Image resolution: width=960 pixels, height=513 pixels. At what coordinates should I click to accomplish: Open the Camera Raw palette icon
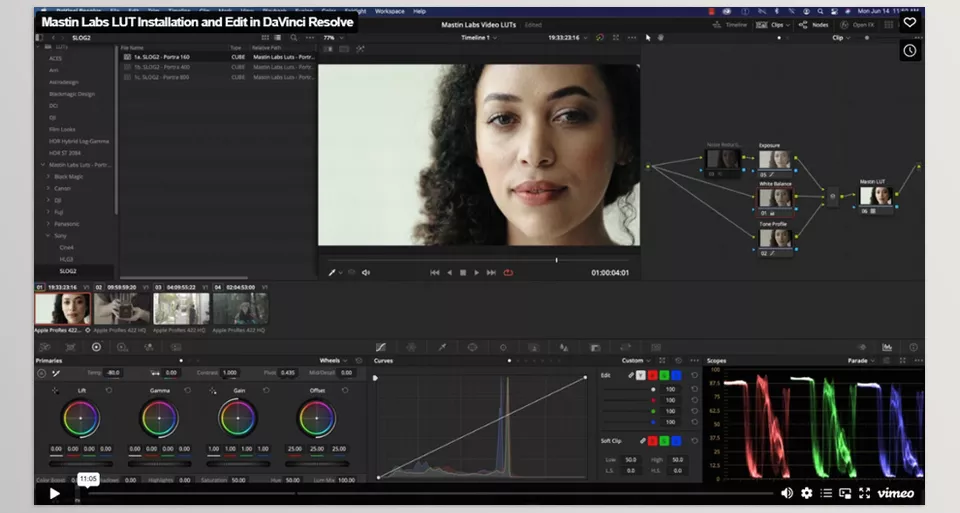(45, 347)
